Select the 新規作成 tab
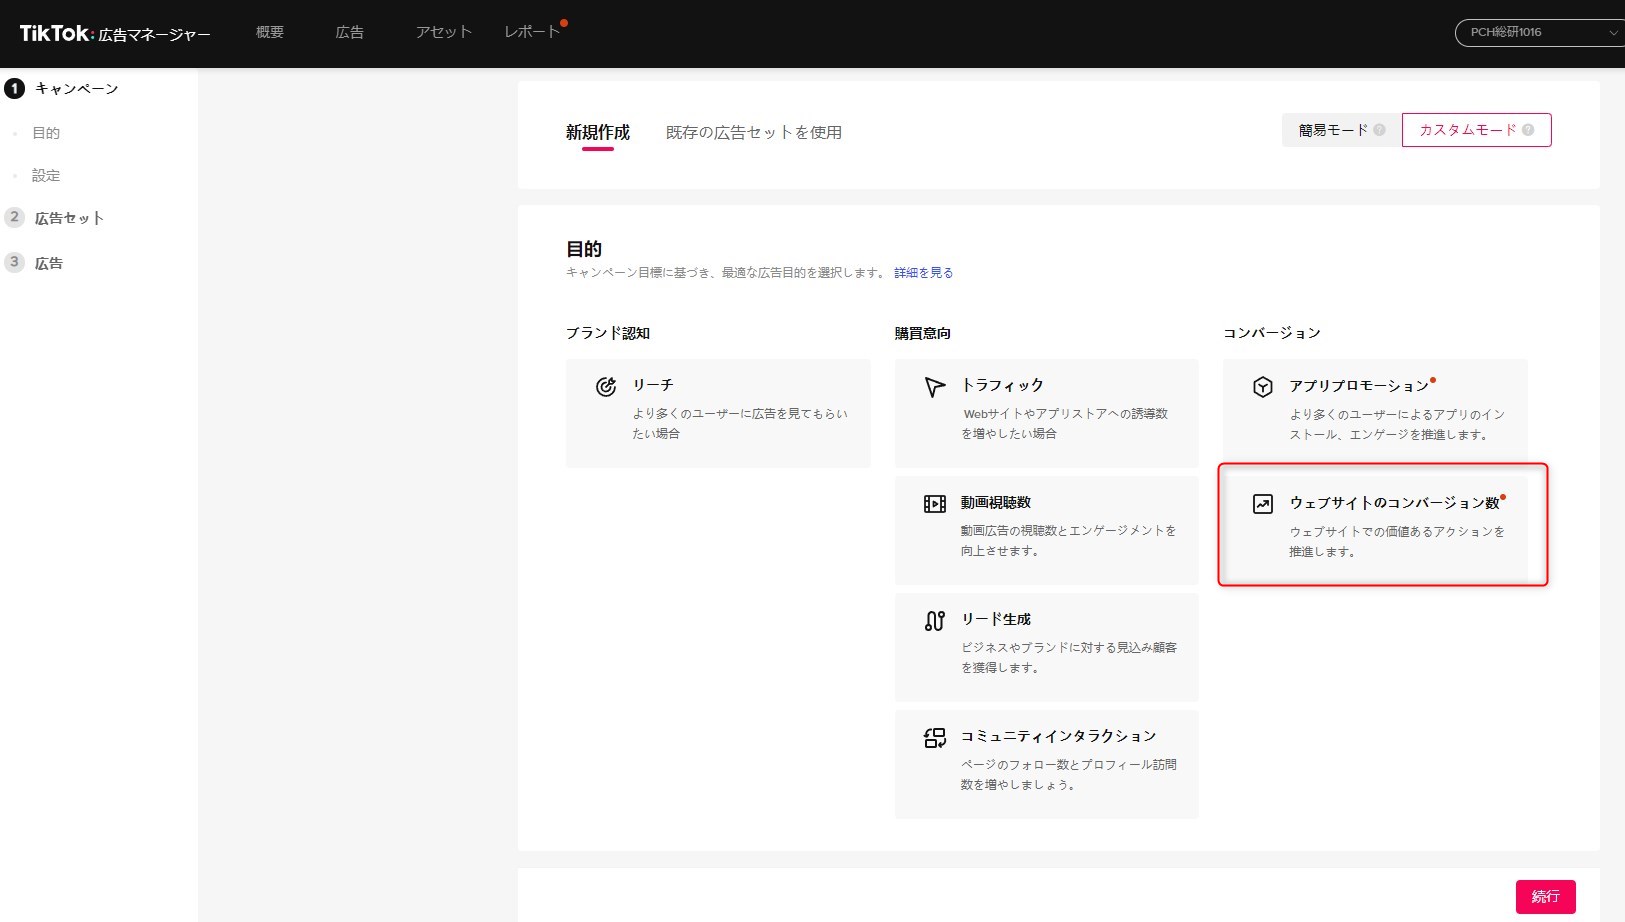Image resolution: width=1625 pixels, height=922 pixels. (x=597, y=132)
